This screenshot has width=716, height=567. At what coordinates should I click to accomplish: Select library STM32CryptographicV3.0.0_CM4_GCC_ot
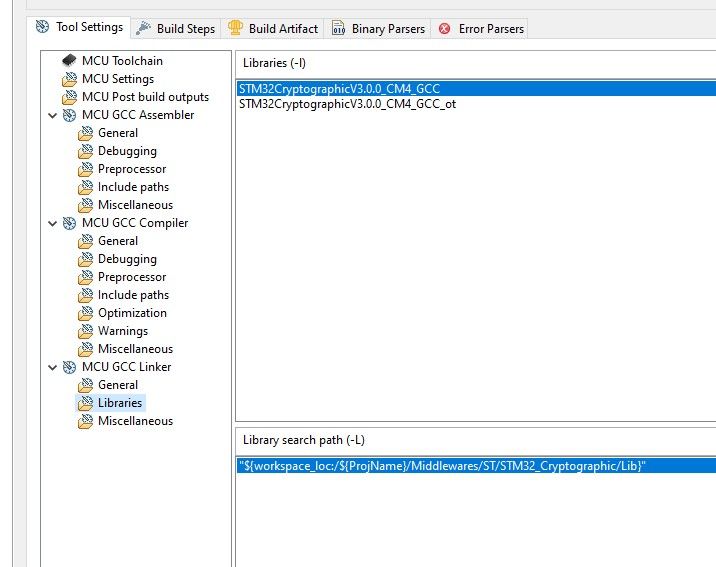[x=476, y=104]
